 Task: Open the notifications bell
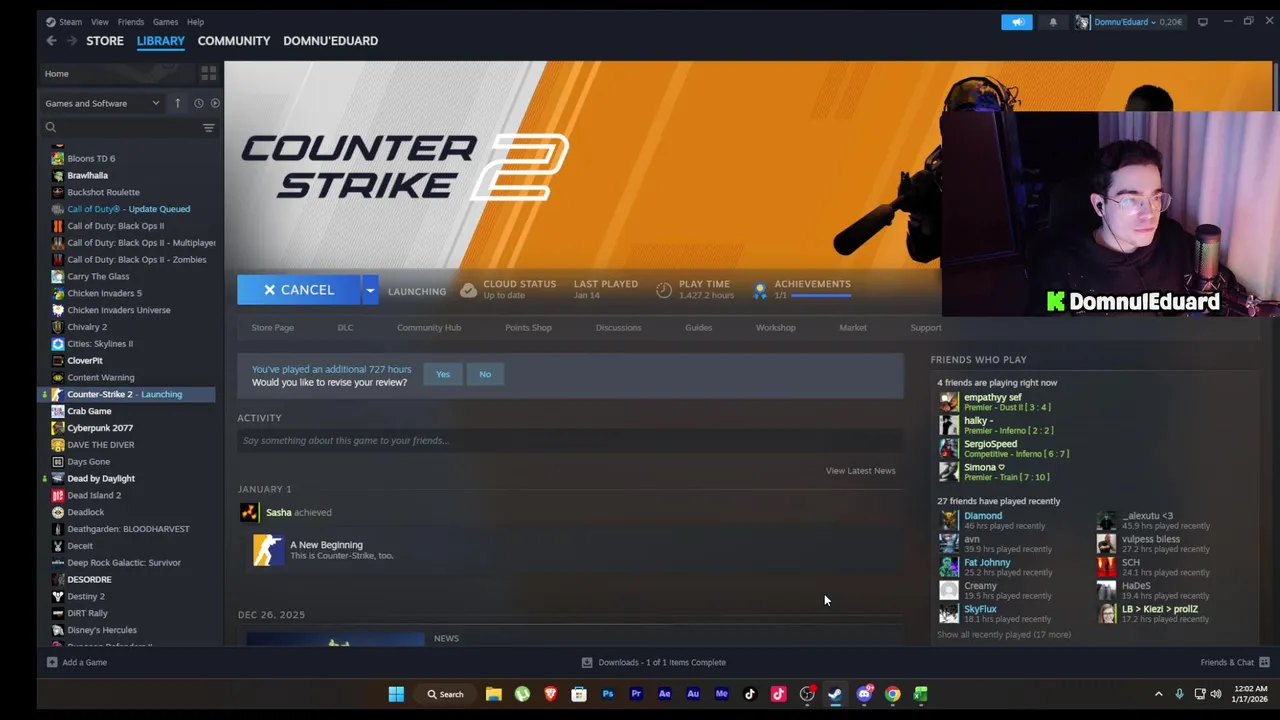(1053, 22)
